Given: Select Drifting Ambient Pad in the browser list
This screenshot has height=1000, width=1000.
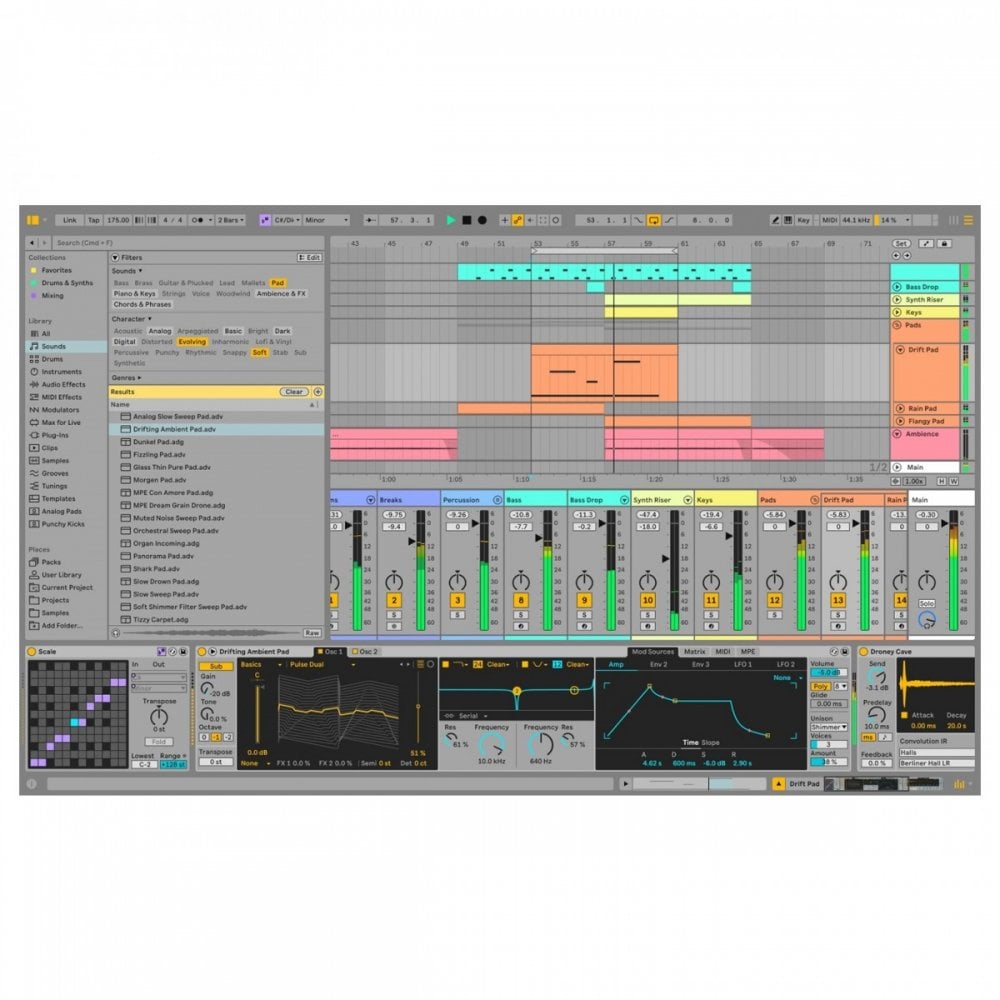Looking at the screenshot, I should coord(175,428).
